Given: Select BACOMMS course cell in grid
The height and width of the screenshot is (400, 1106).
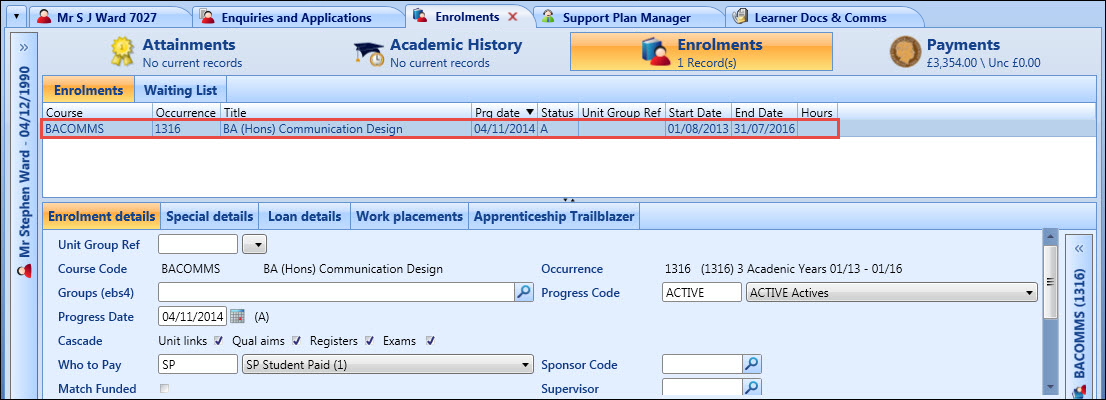Looking at the screenshot, I should coord(98,128).
